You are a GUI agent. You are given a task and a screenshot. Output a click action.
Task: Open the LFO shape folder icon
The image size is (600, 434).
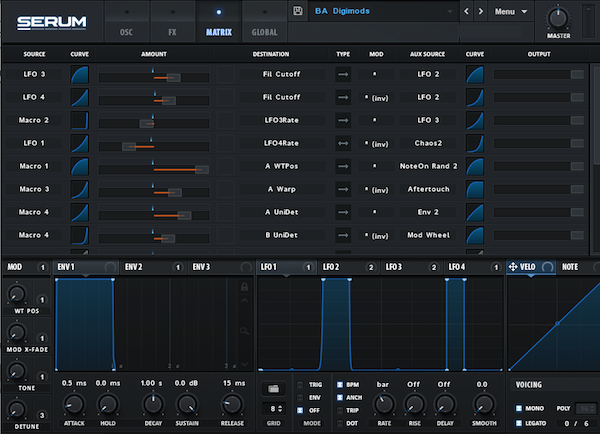(x=273, y=389)
